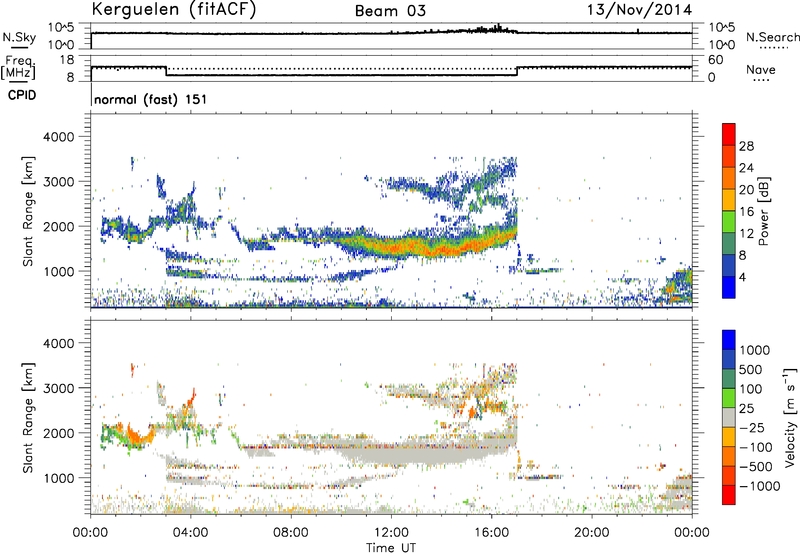Pick the red bottom segment of the velocity bar
The width and height of the screenshot is (800, 554).
[x=729, y=495]
